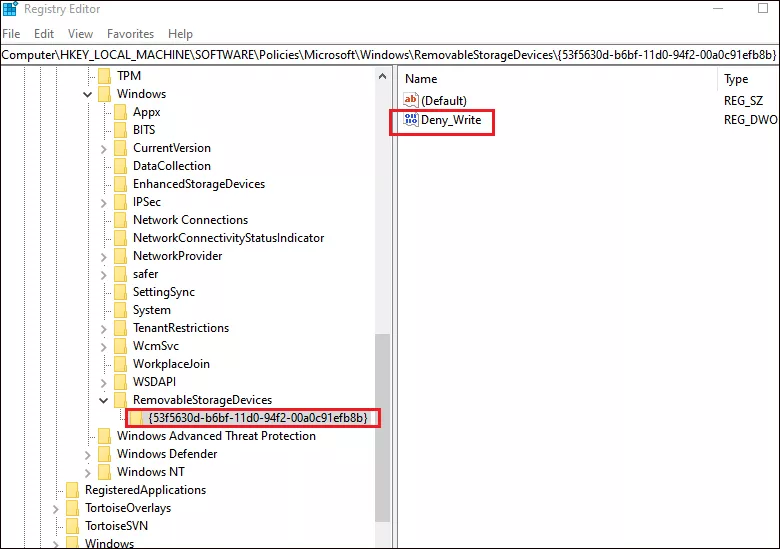Open the Favorites menu
The image size is (780, 549).
pos(130,34)
